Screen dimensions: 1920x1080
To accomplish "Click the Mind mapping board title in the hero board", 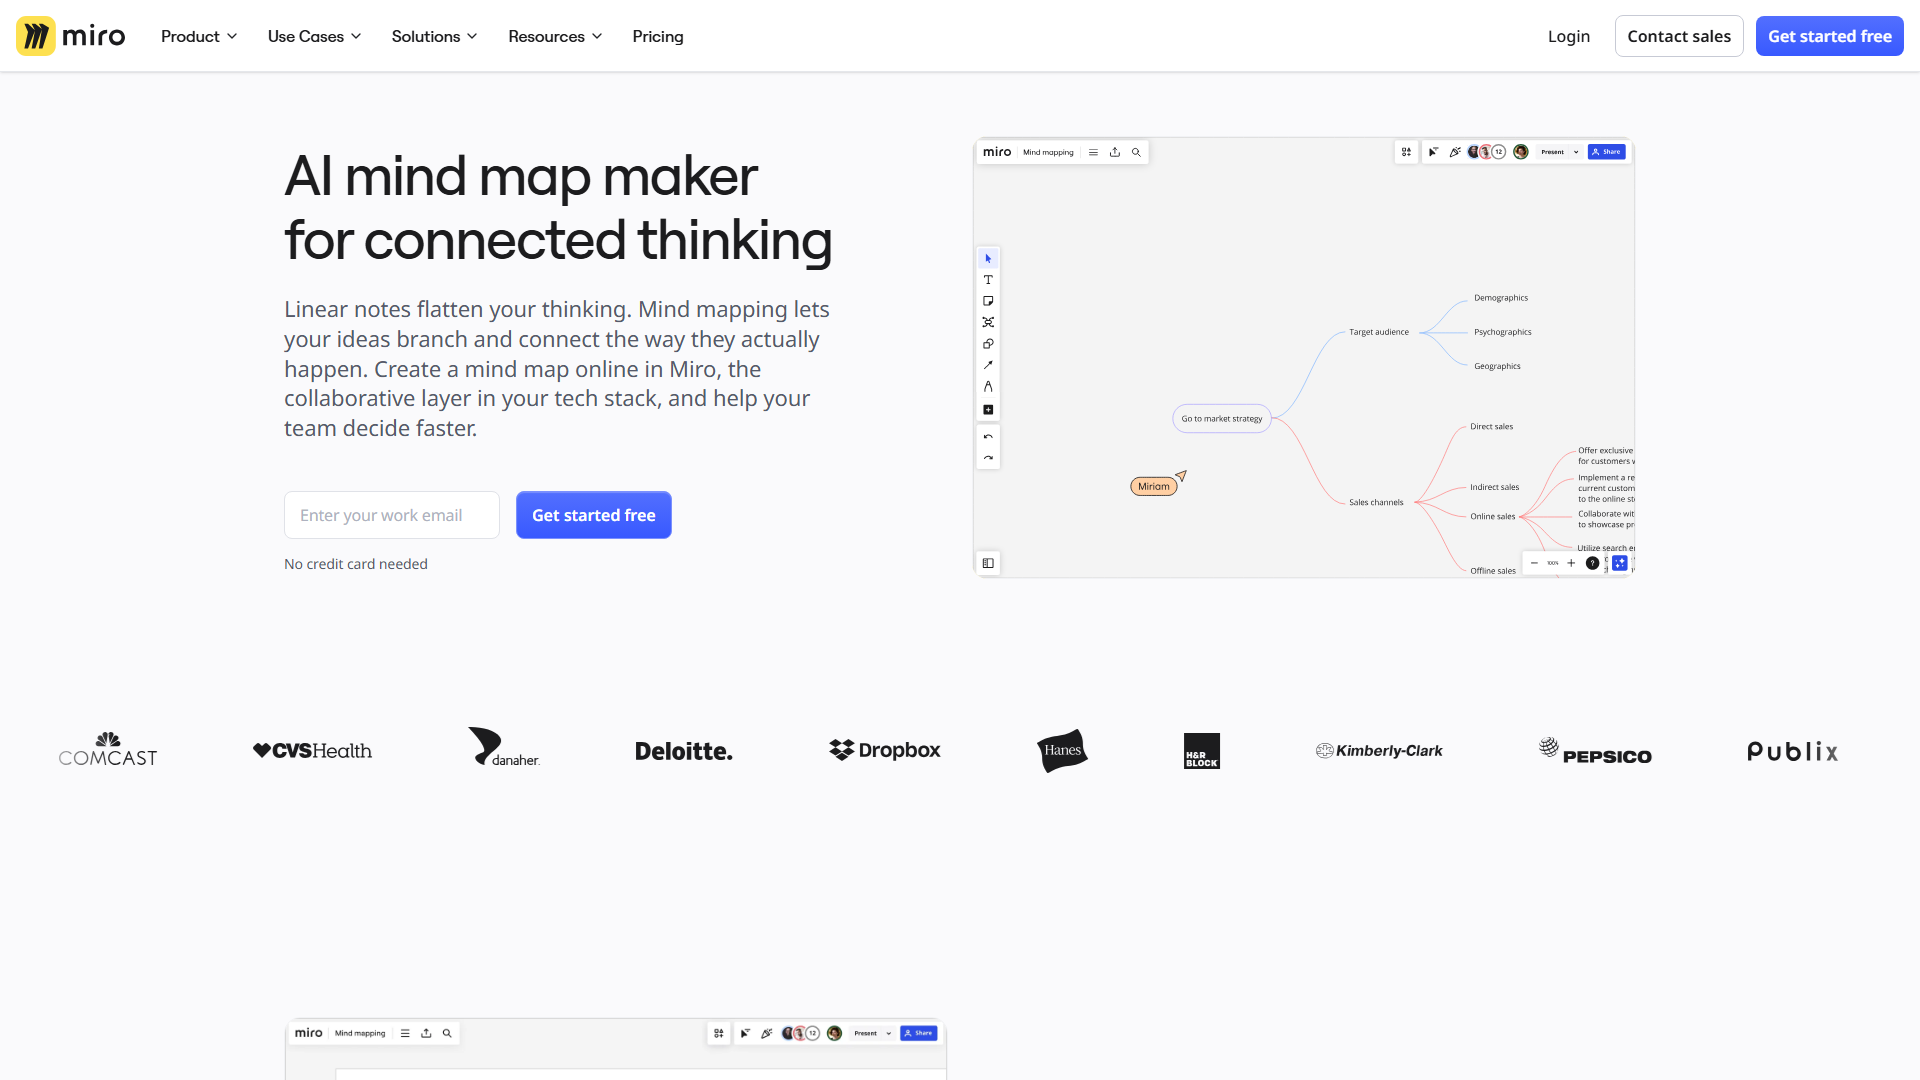I will coord(1048,152).
